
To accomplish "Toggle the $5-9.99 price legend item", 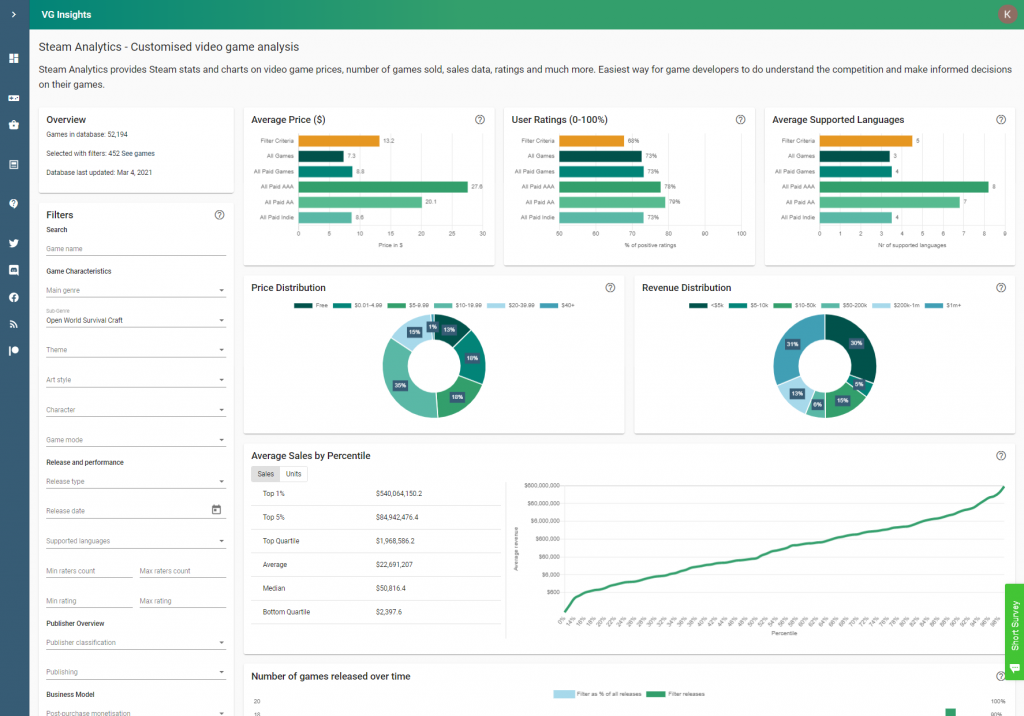I will [x=408, y=305].
